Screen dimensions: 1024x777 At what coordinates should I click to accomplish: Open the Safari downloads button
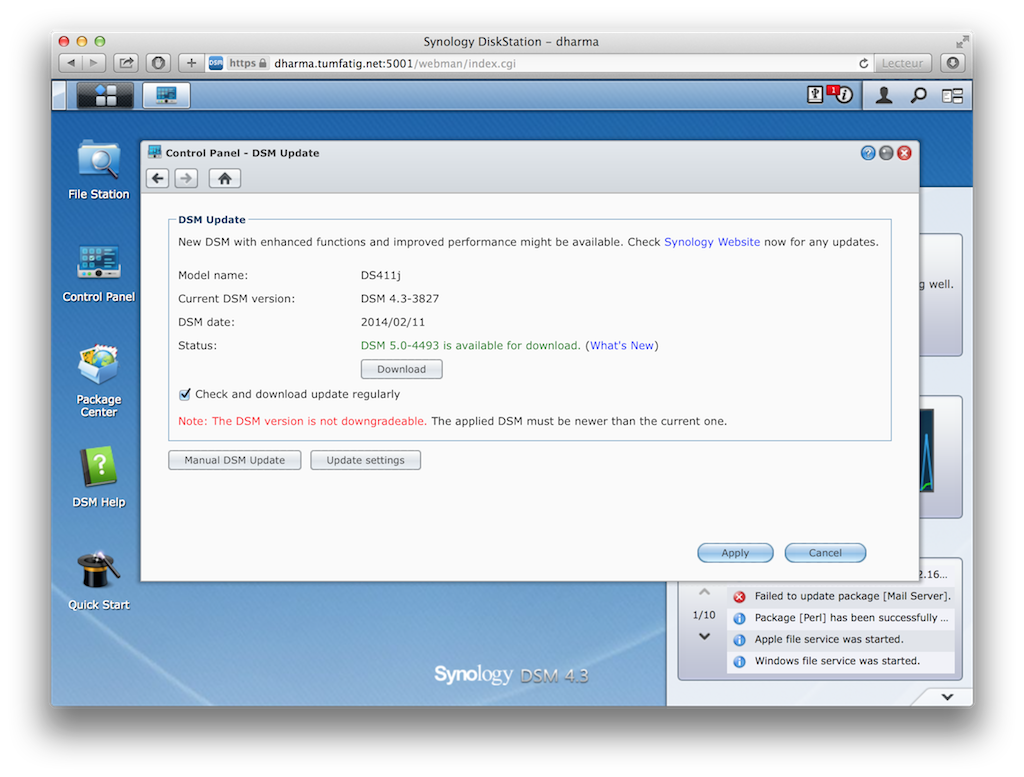pos(953,63)
